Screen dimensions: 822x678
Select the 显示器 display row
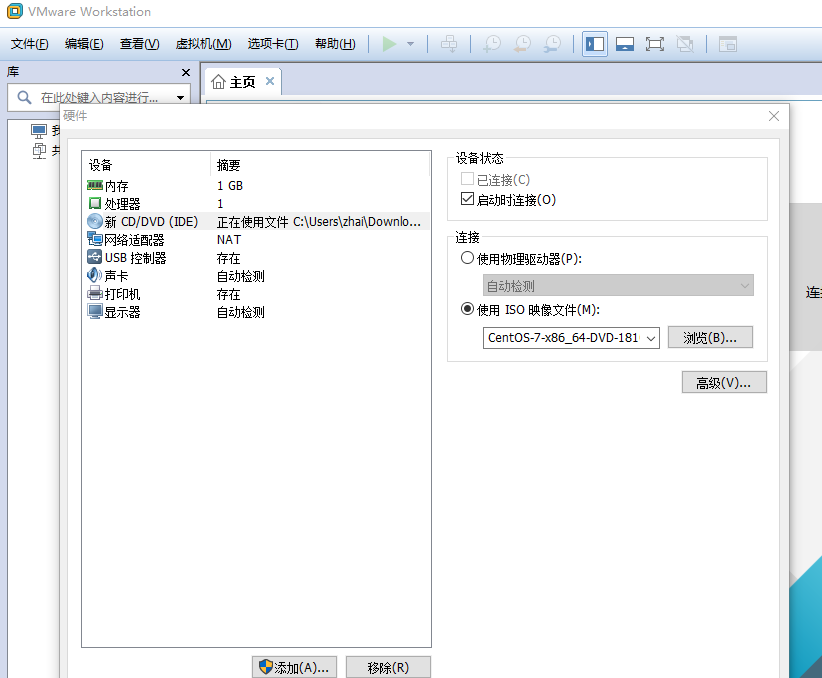256,312
